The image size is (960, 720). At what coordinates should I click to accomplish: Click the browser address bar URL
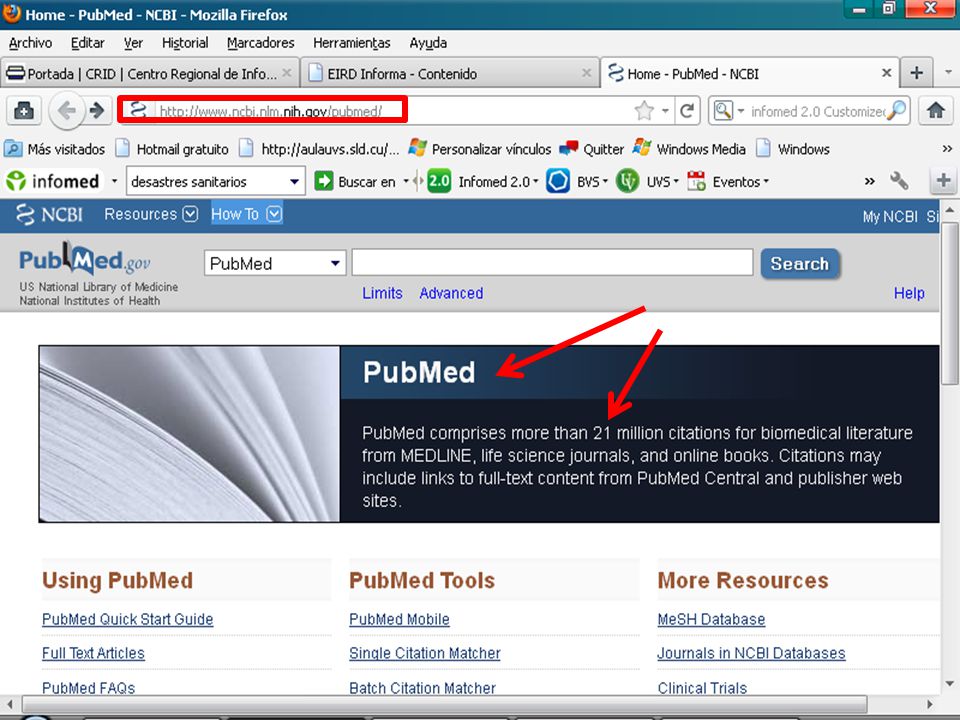tap(271, 111)
